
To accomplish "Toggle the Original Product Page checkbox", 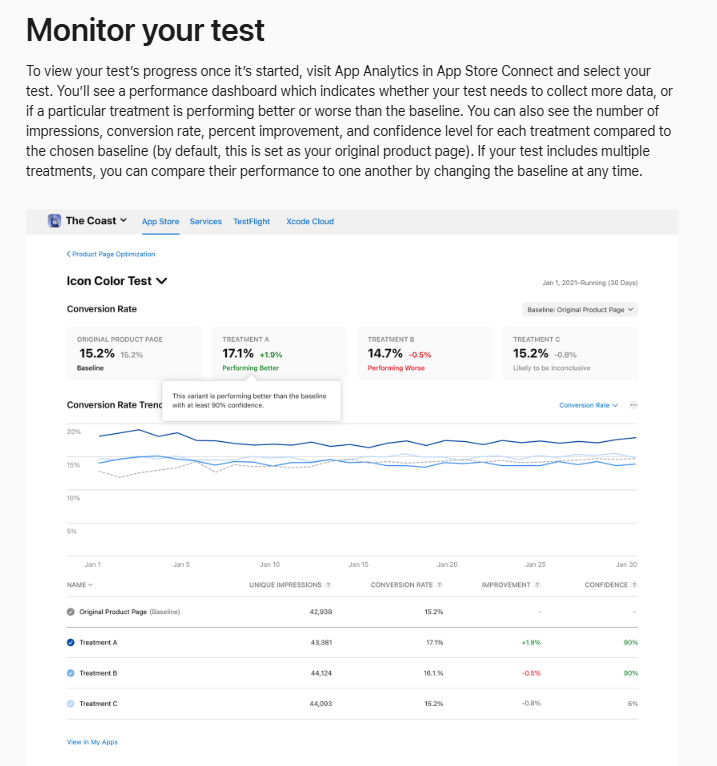I will point(71,611).
